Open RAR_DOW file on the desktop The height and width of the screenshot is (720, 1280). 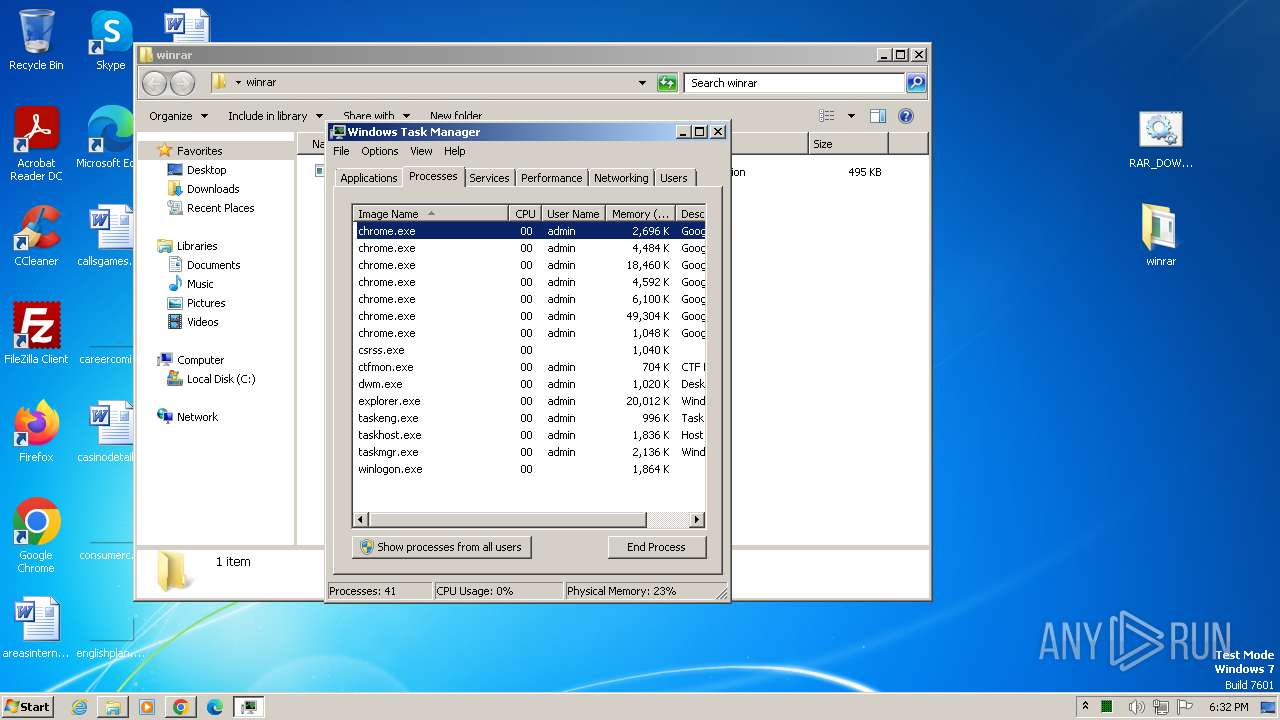(1161, 138)
